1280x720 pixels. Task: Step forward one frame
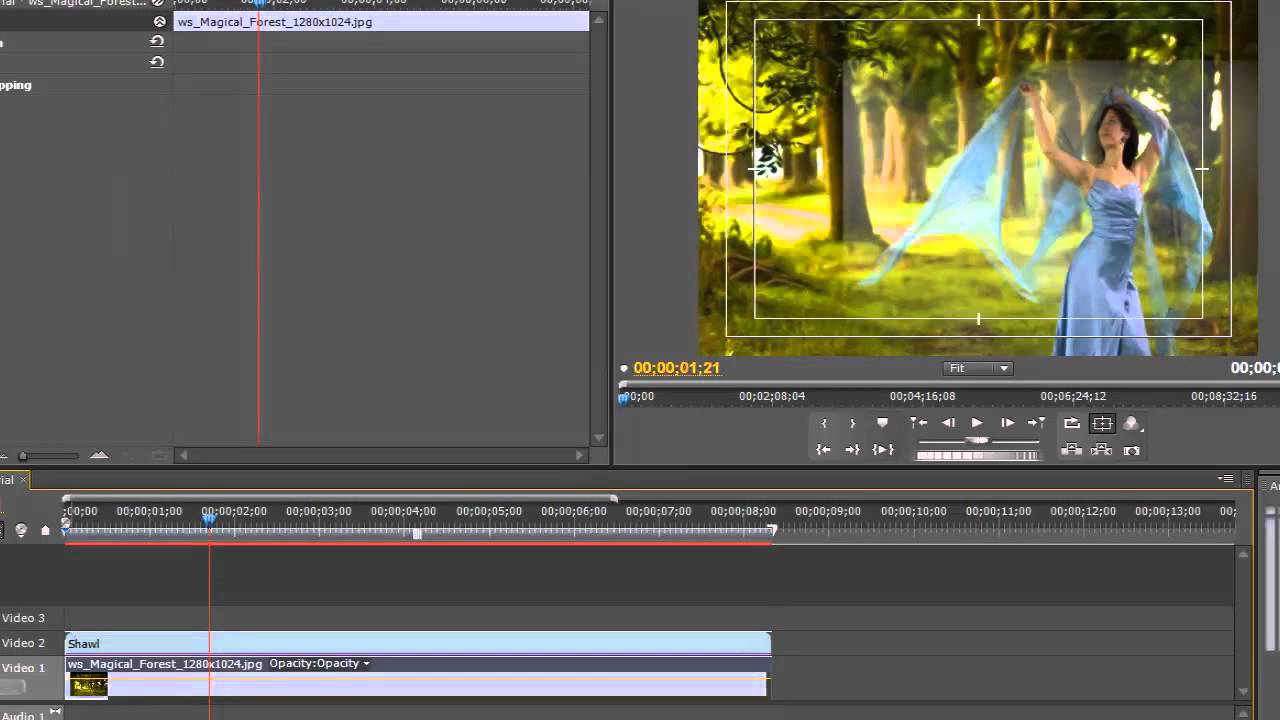[x=1007, y=423]
